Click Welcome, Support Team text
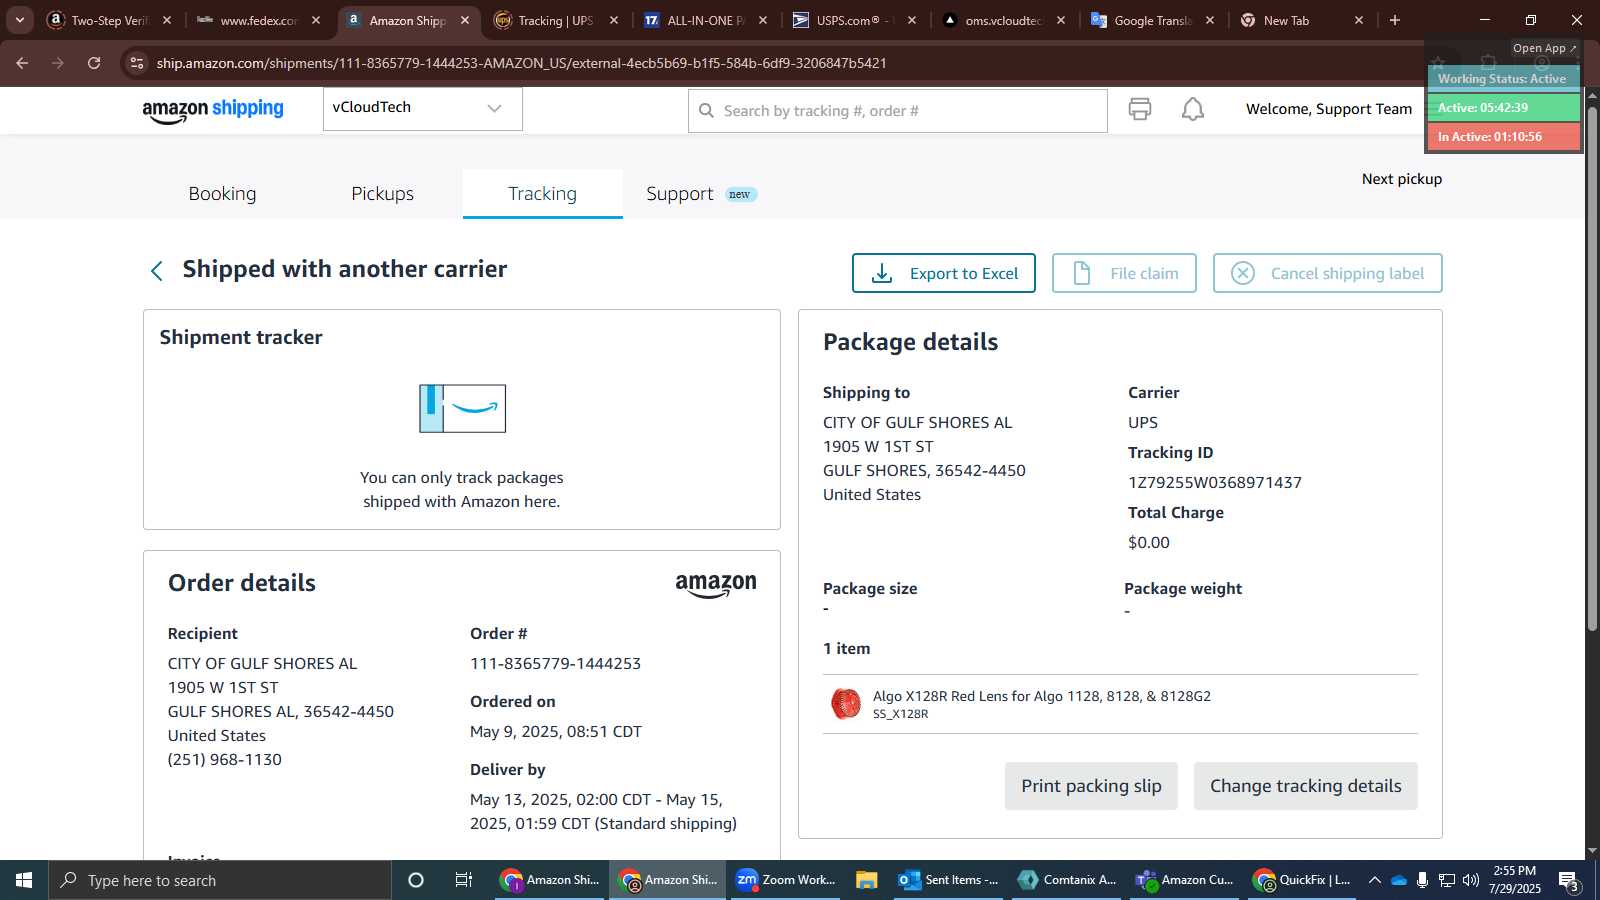The width and height of the screenshot is (1600, 900). pyautogui.click(x=1329, y=109)
